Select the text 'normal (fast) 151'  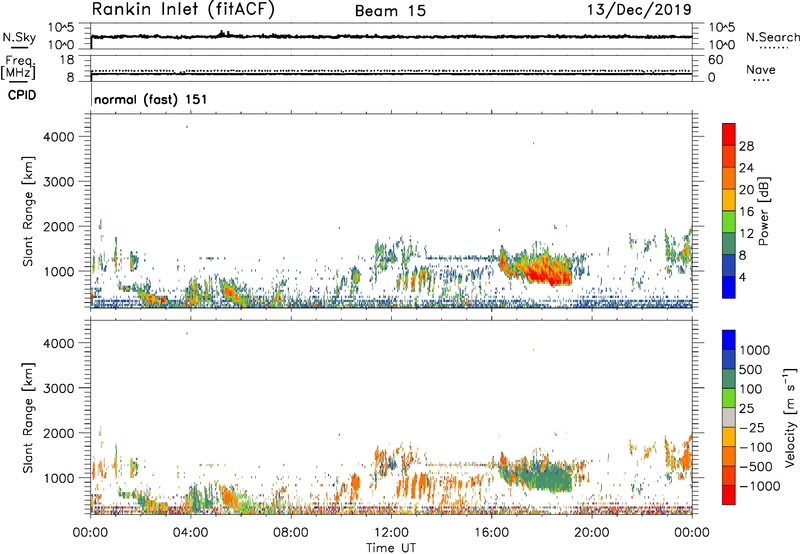pyautogui.click(x=151, y=99)
